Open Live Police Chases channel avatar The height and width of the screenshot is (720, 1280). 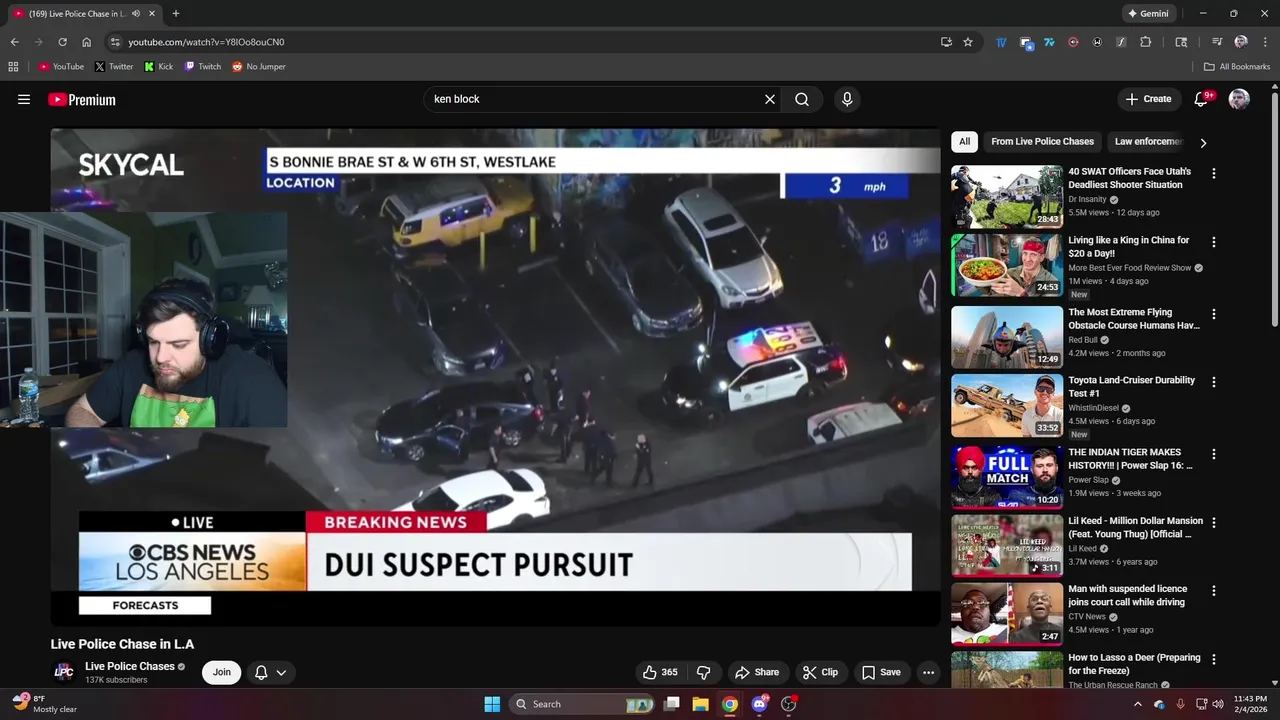(x=63, y=672)
